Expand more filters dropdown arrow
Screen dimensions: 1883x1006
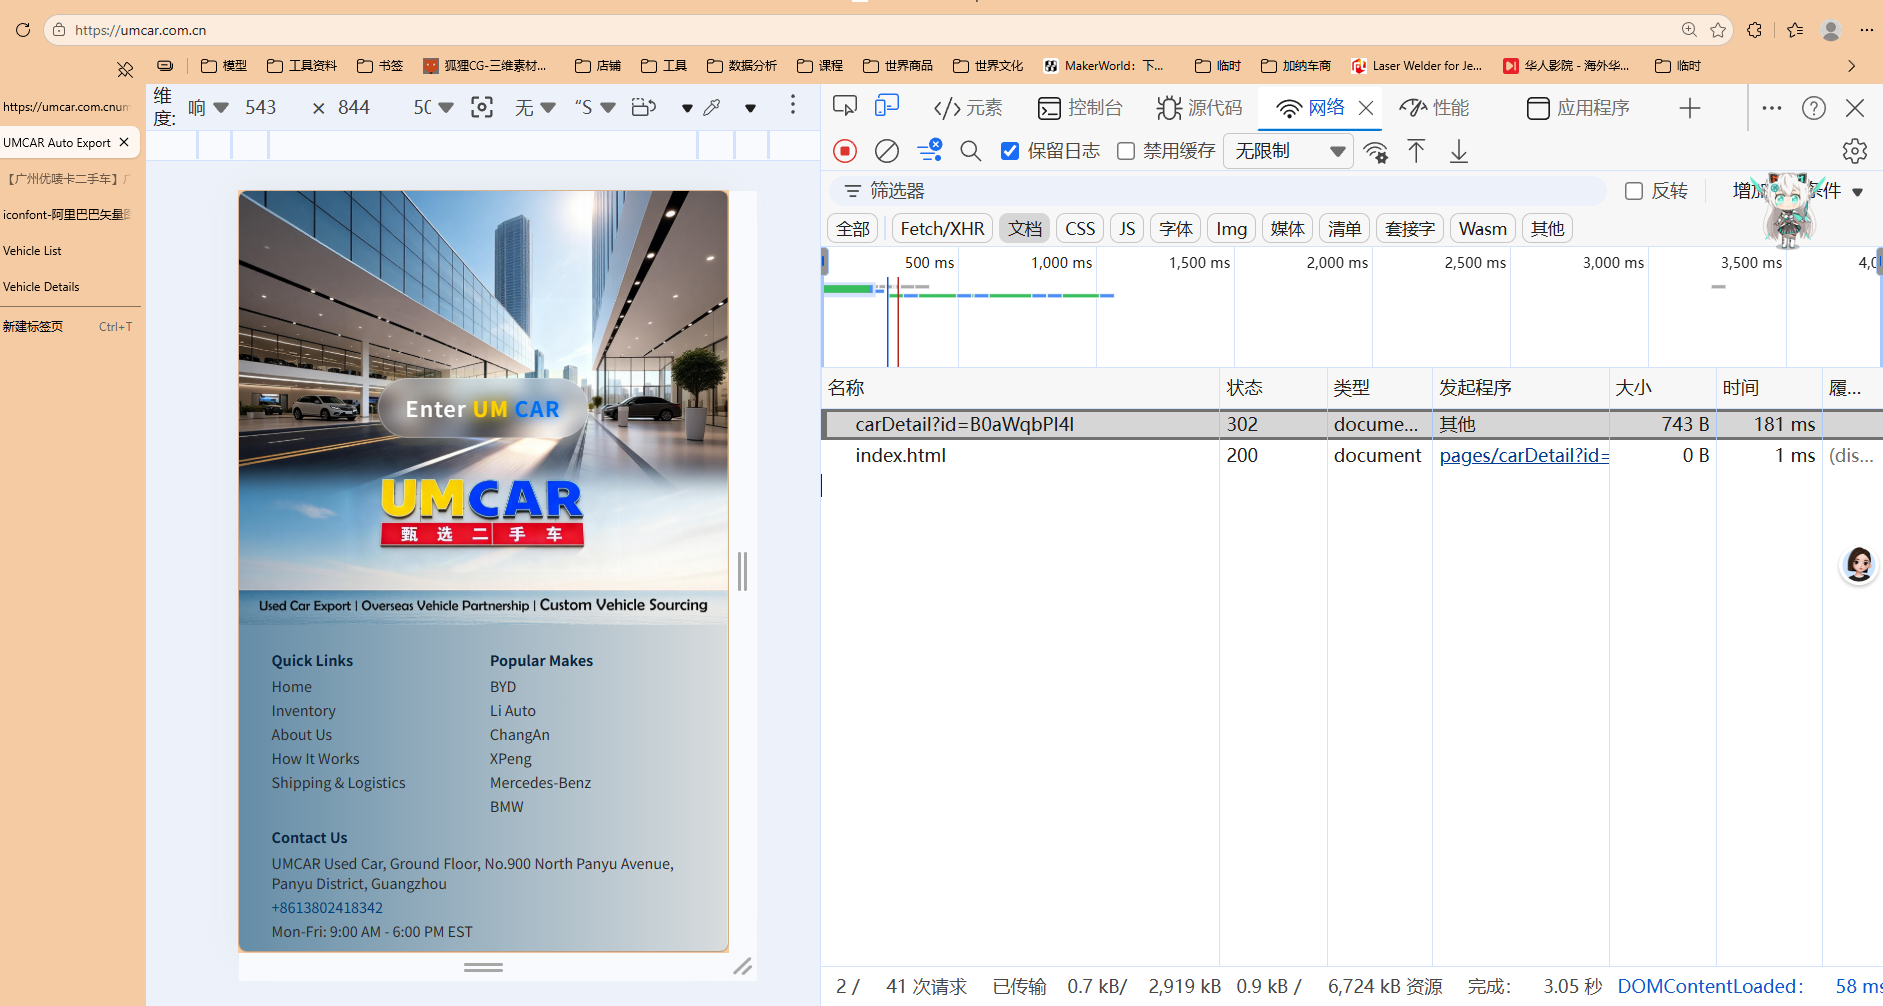1858,192
